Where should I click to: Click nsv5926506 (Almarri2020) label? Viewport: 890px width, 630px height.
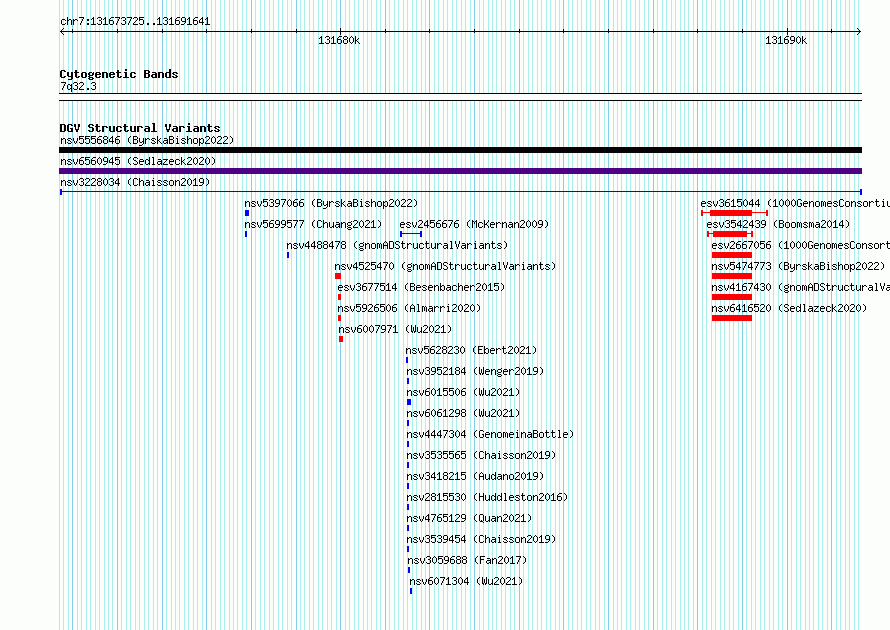[x=409, y=308]
